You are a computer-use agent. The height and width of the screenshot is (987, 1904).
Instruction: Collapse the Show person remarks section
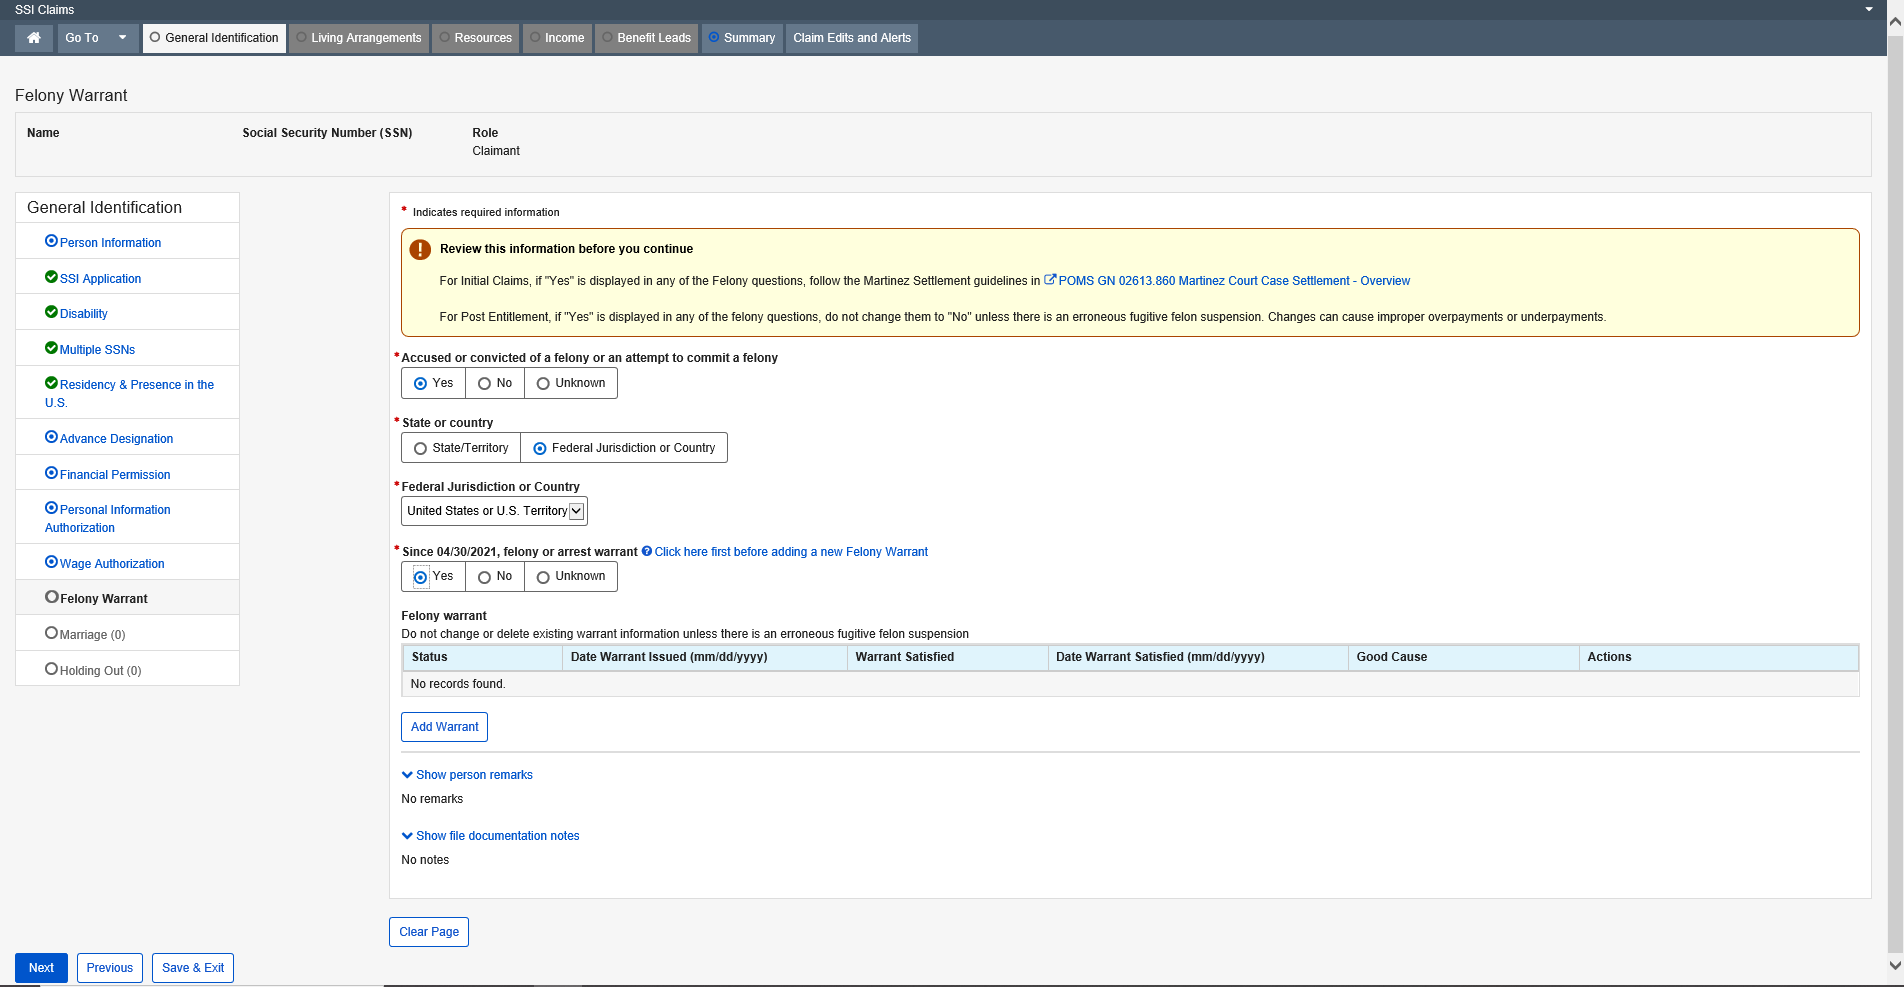(x=467, y=775)
